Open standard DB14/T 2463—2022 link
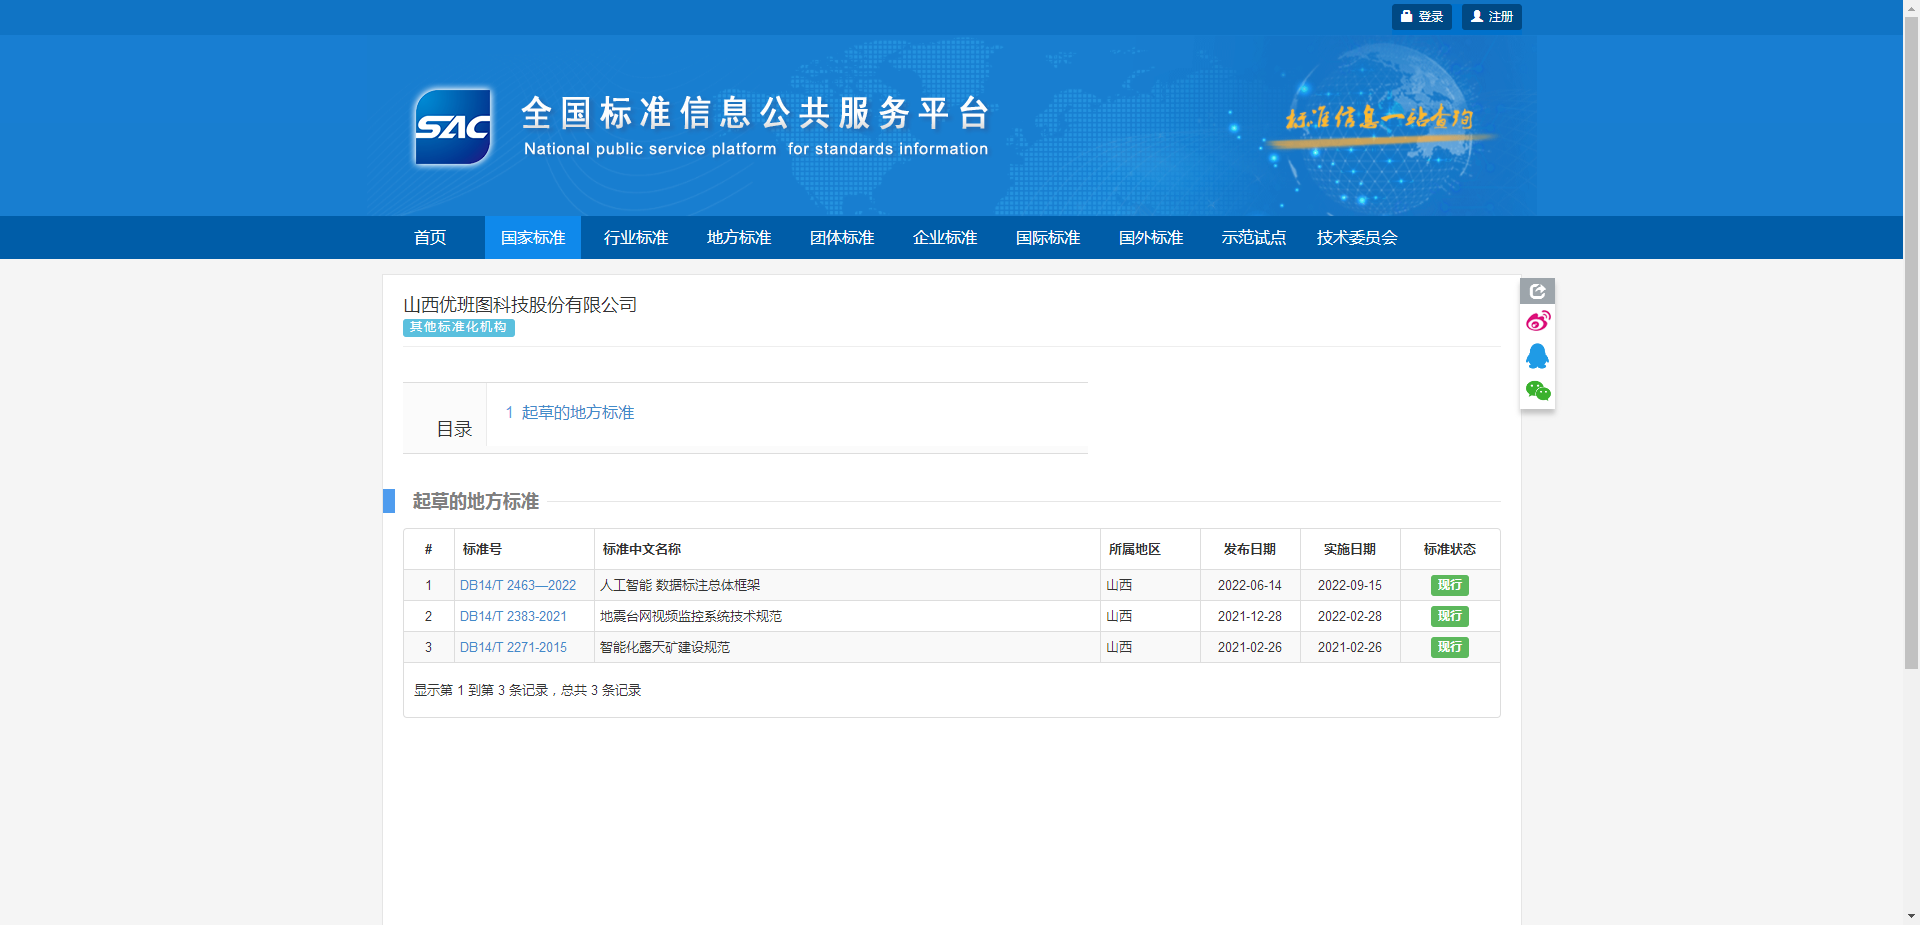This screenshot has width=1920, height=925. (517, 586)
